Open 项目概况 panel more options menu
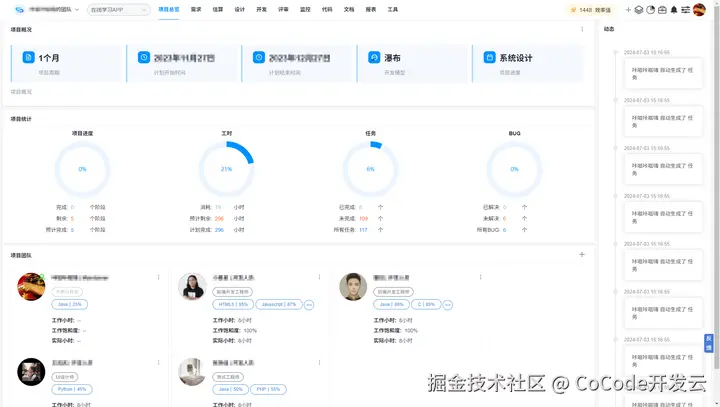The image size is (720, 407). point(582,29)
